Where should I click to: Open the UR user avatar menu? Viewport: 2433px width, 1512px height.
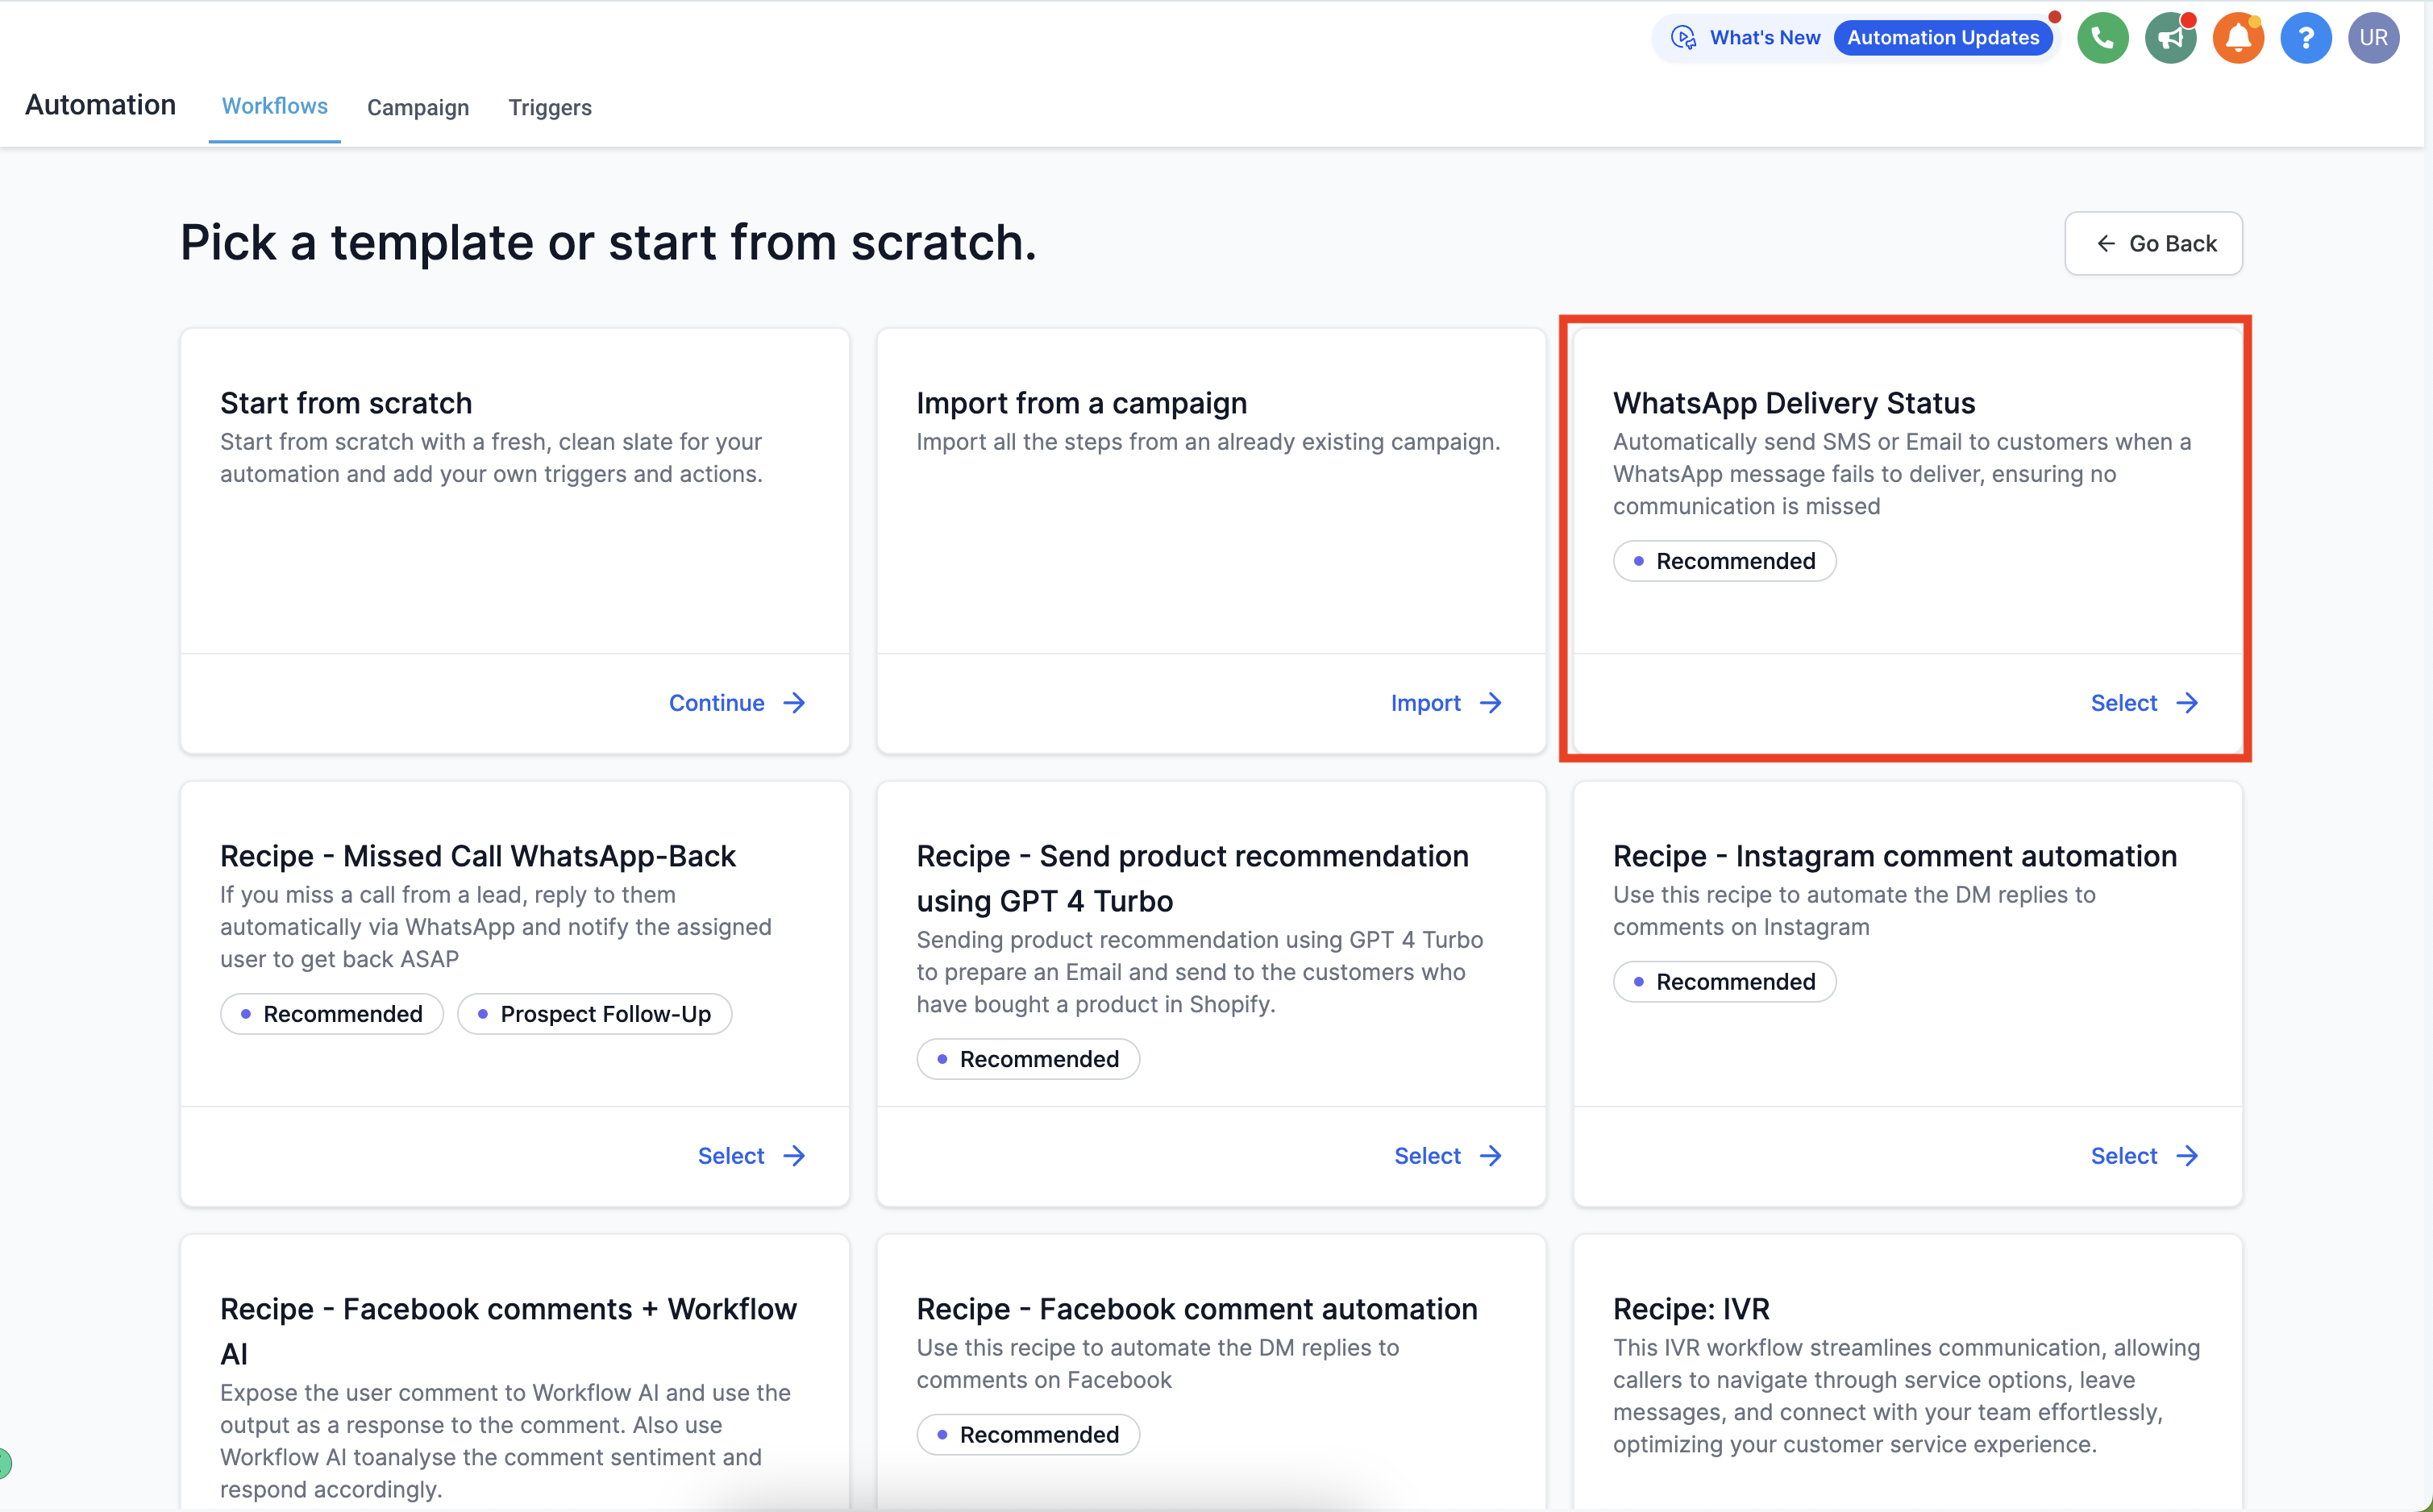click(x=2373, y=38)
